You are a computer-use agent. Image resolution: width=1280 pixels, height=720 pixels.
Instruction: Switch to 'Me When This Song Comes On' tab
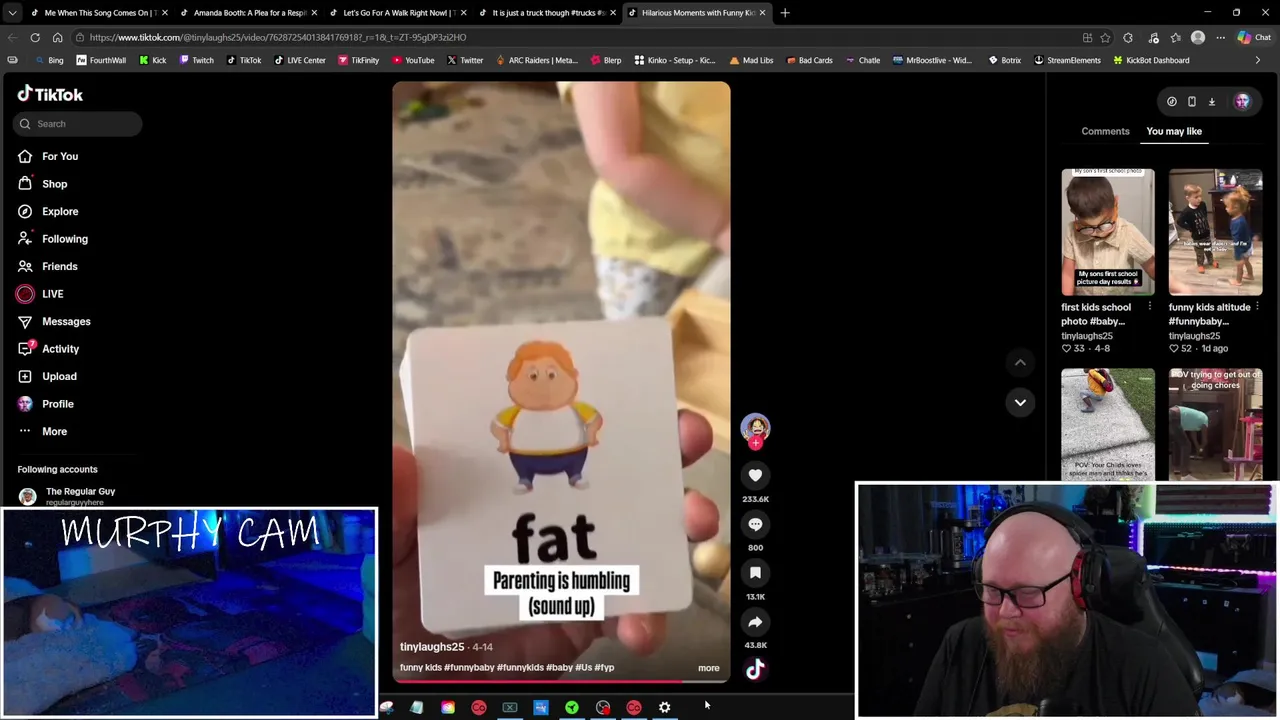coord(98,13)
